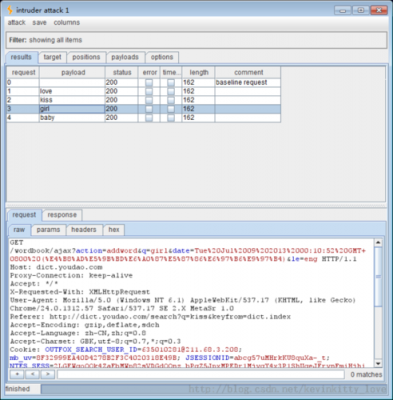This screenshot has height=400, width=393.
Task: Select the 'girl' payload cell
Action: pos(72,109)
